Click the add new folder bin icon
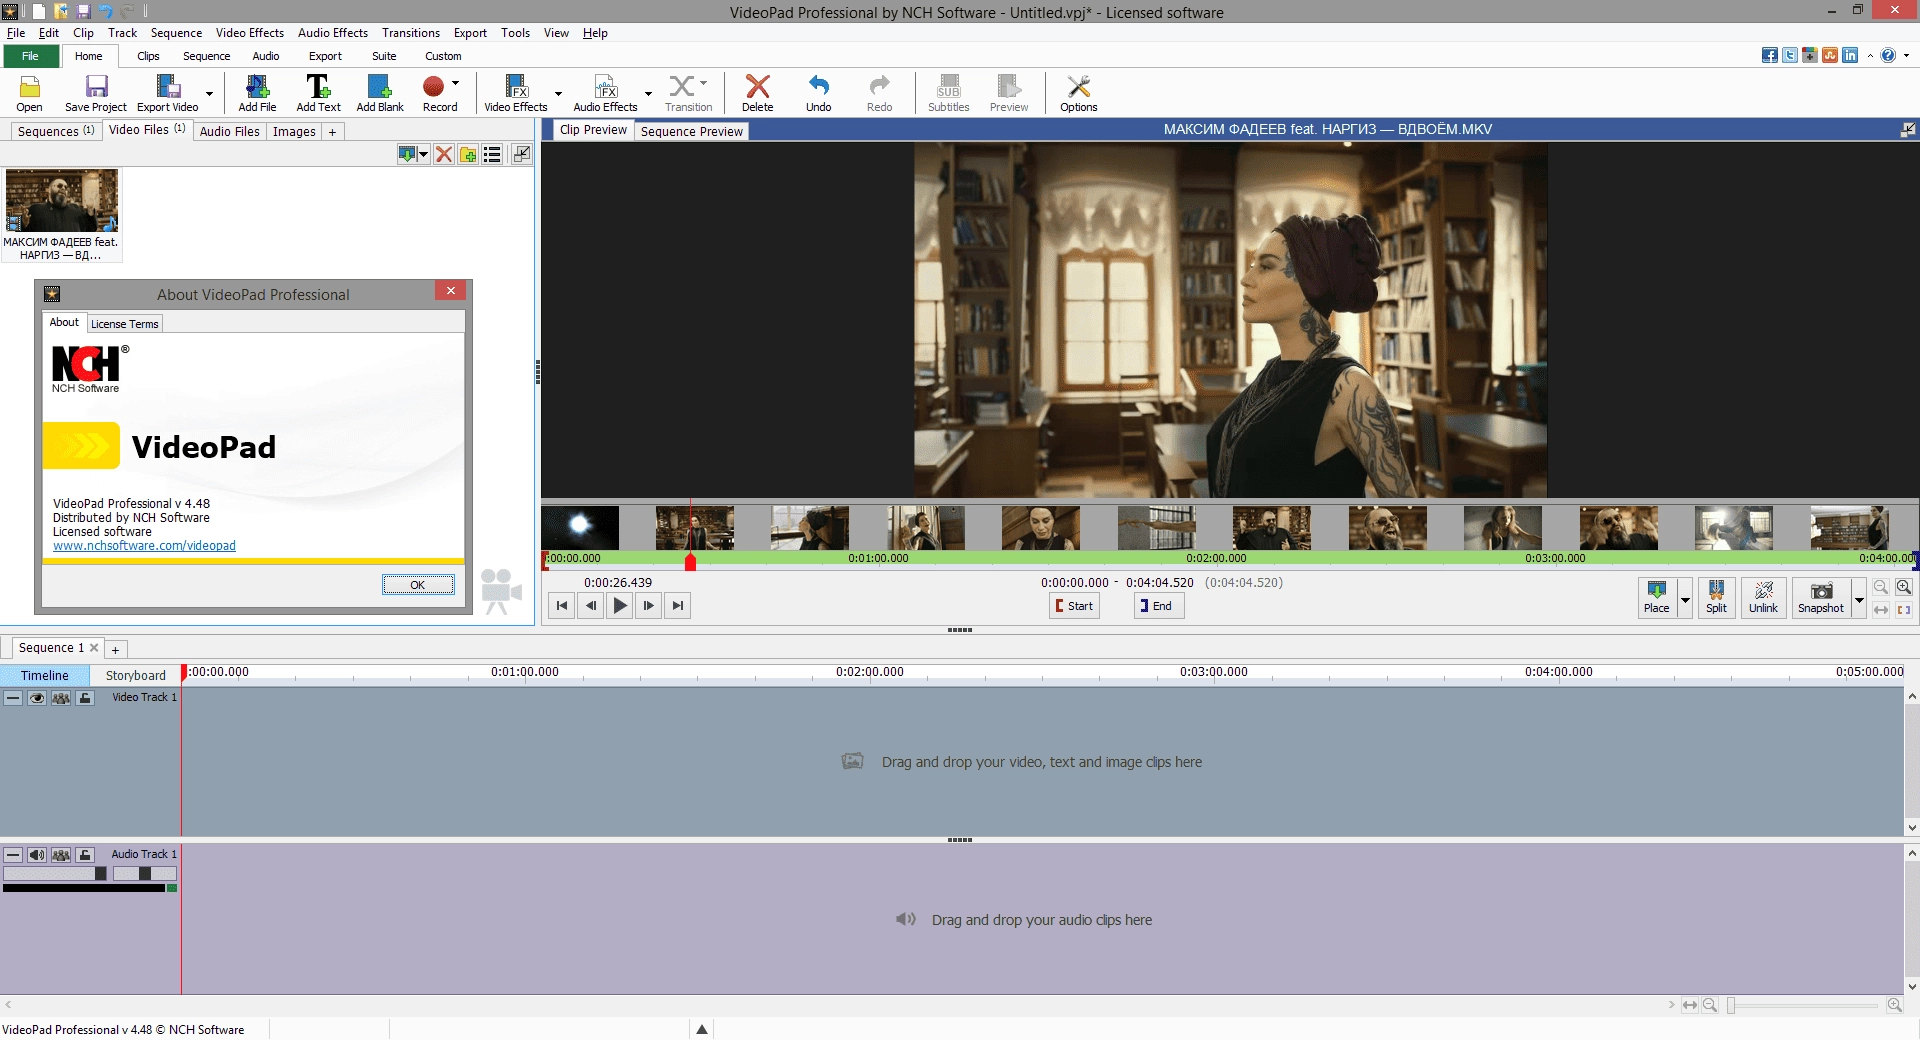This screenshot has height=1040, width=1920. (x=468, y=154)
